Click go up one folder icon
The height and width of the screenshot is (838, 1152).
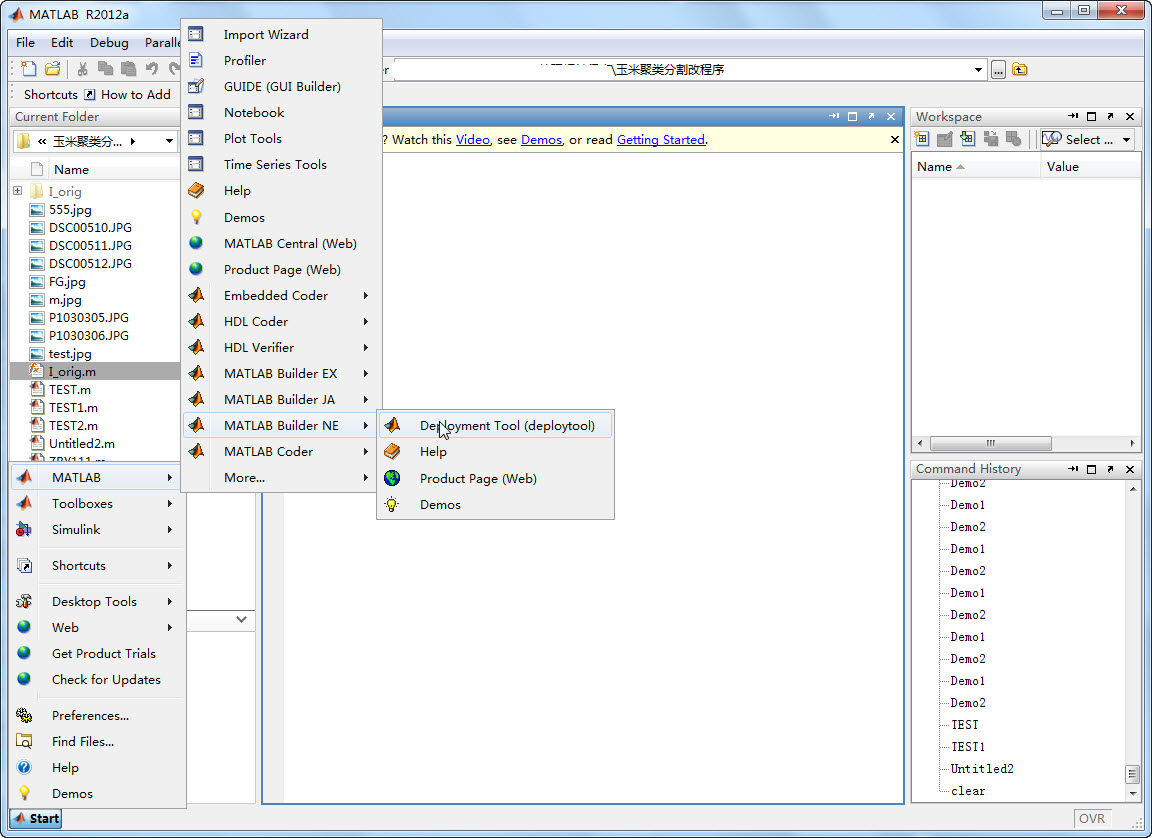click(x=1020, y=70)
